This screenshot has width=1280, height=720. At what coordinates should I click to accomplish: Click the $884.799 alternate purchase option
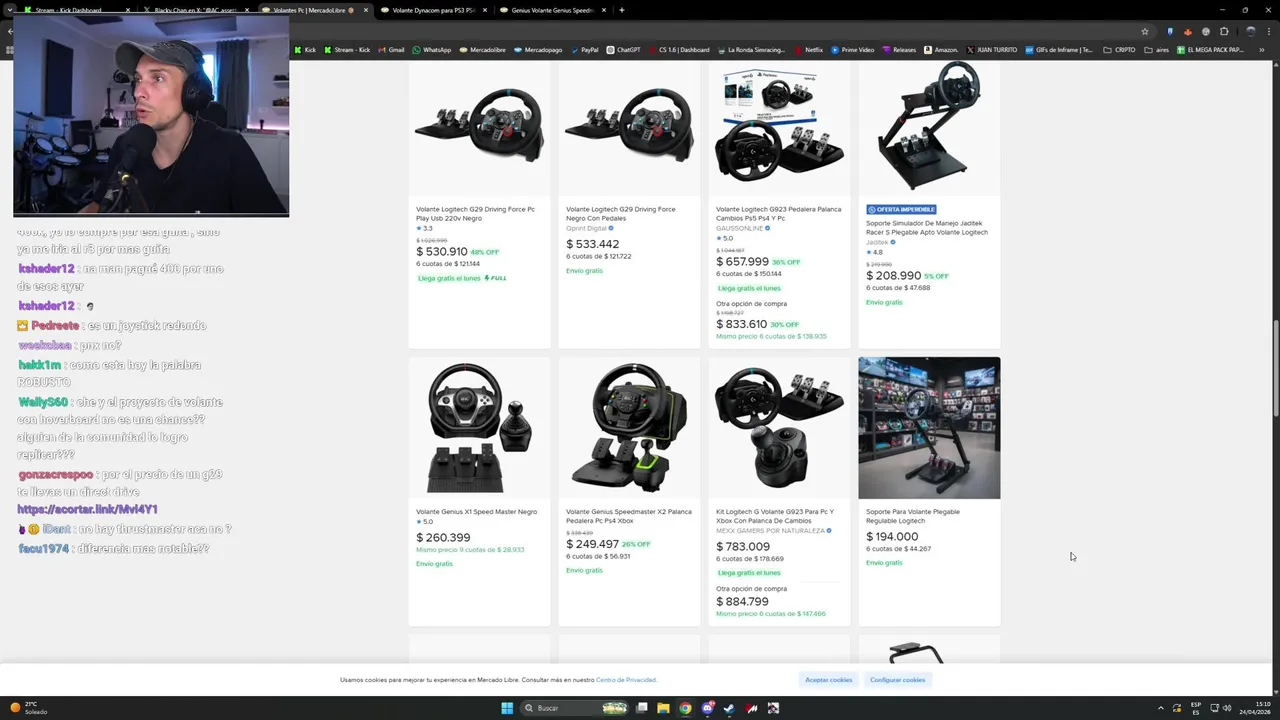[x=742, y=601]
